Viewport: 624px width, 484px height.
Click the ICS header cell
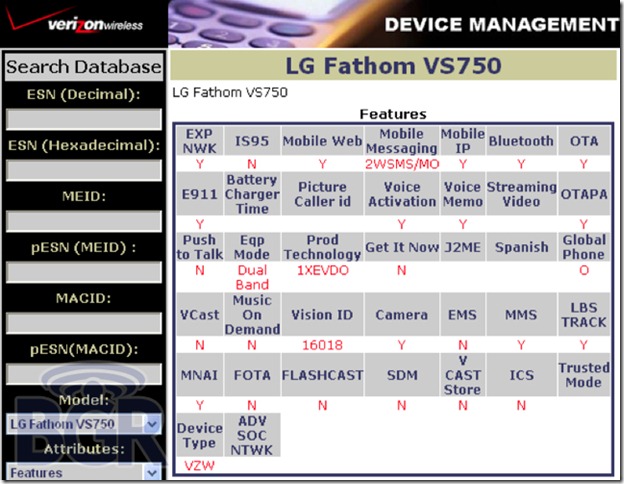click(521, 375)
